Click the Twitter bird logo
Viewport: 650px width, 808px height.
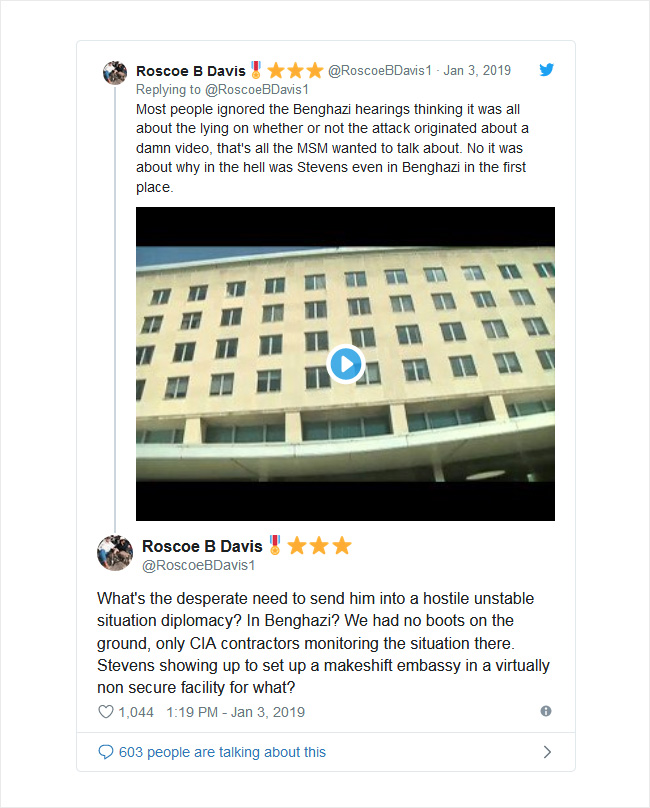point(546,70)
